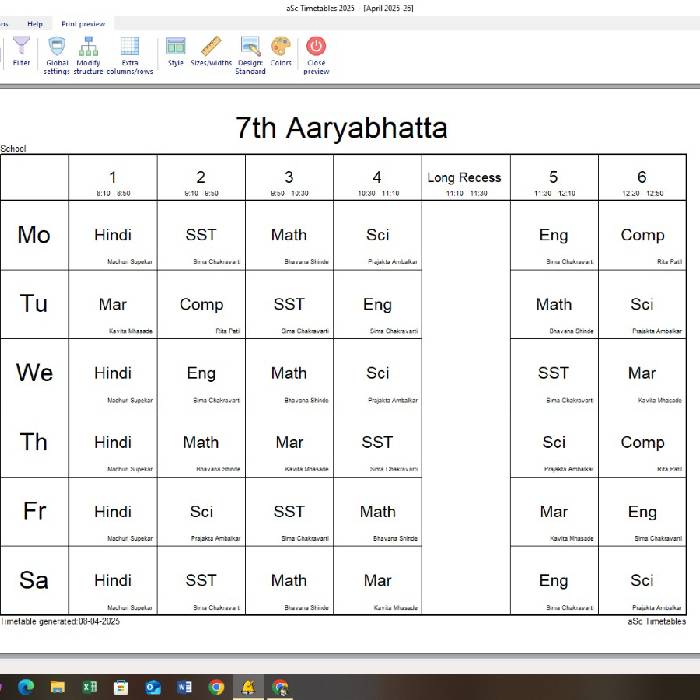Select the period 1 column header
Screen dimensions: 700x700
coord(112,178)
